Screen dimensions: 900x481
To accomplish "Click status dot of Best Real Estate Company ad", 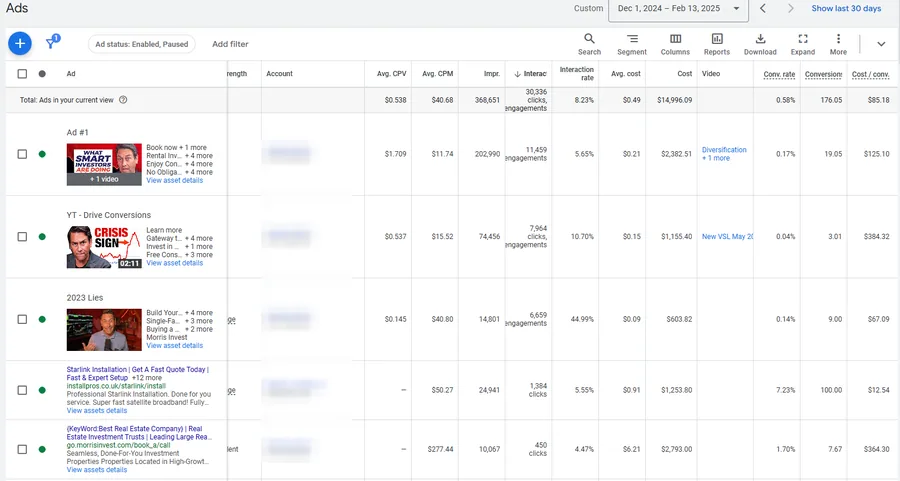I will [x=42, y=449].
